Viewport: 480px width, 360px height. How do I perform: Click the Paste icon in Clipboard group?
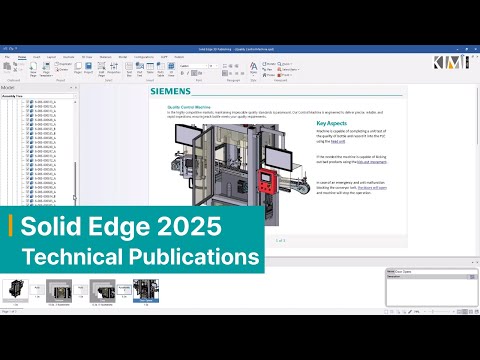point(7,68)
